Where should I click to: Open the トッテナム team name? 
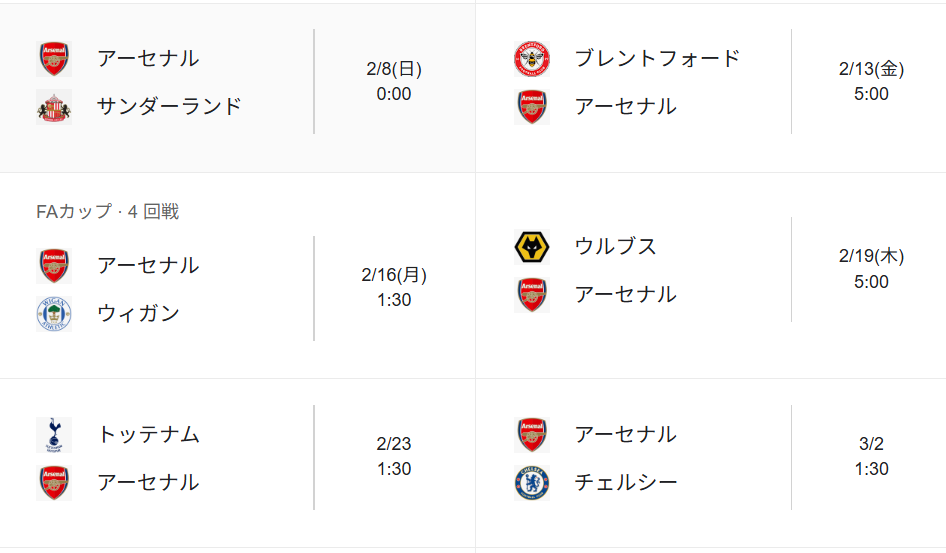tap(148, 434)
